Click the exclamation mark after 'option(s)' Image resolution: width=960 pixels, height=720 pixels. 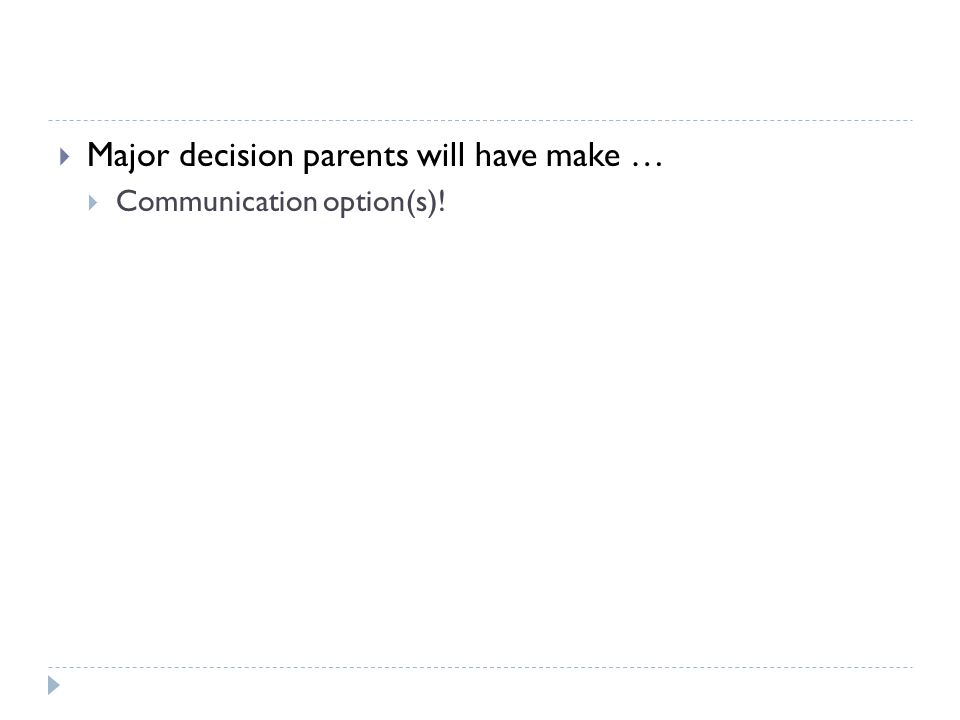point(441,201)
